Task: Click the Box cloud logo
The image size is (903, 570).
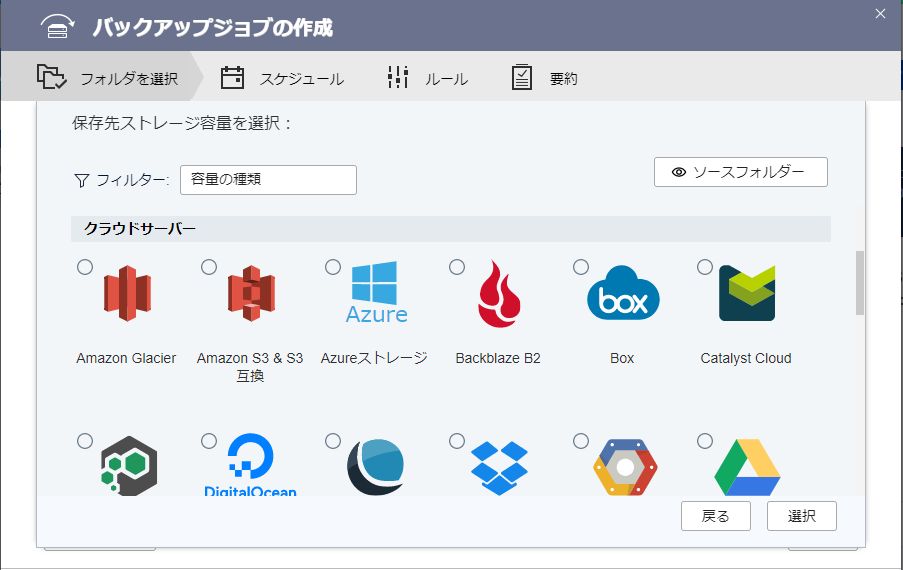Action: 623,292
